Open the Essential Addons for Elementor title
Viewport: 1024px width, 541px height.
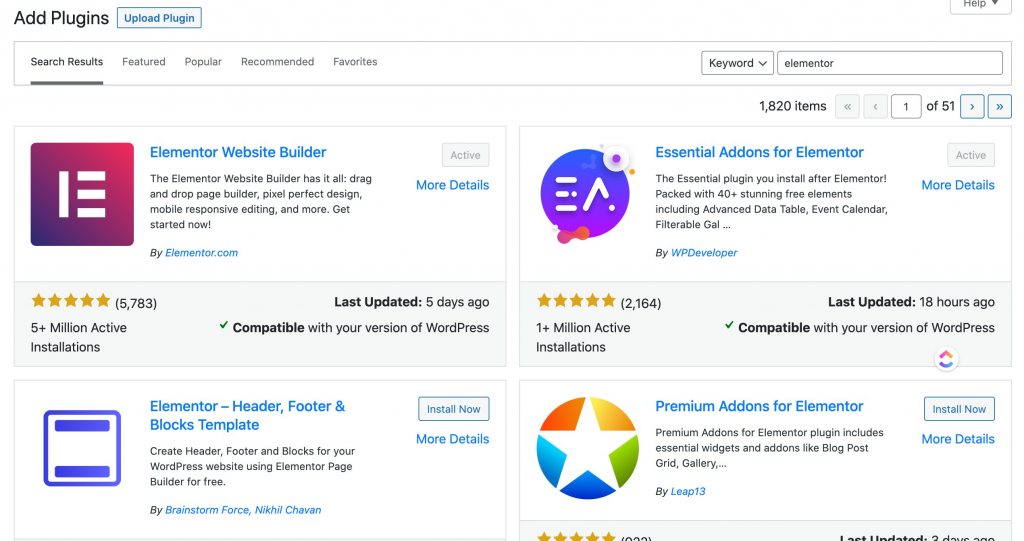coord(760,152)
